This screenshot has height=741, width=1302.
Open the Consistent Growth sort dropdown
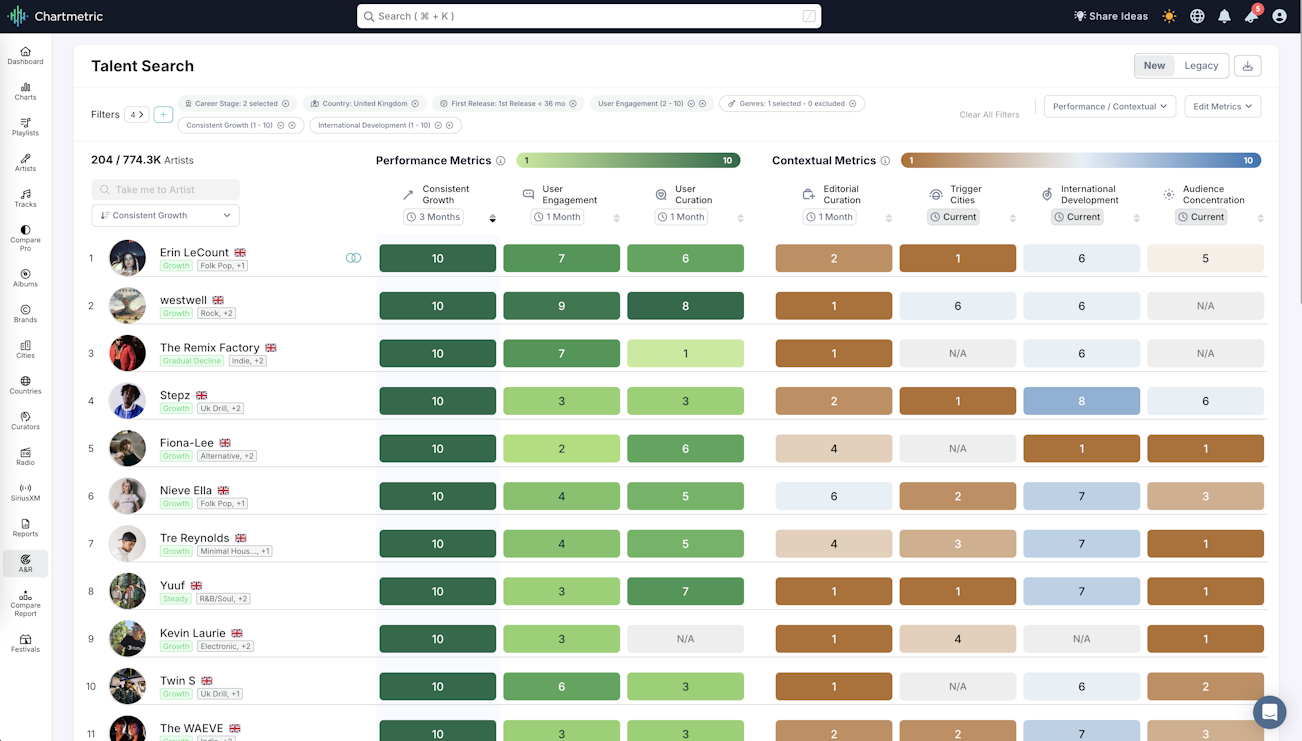[x=164, y=215]
